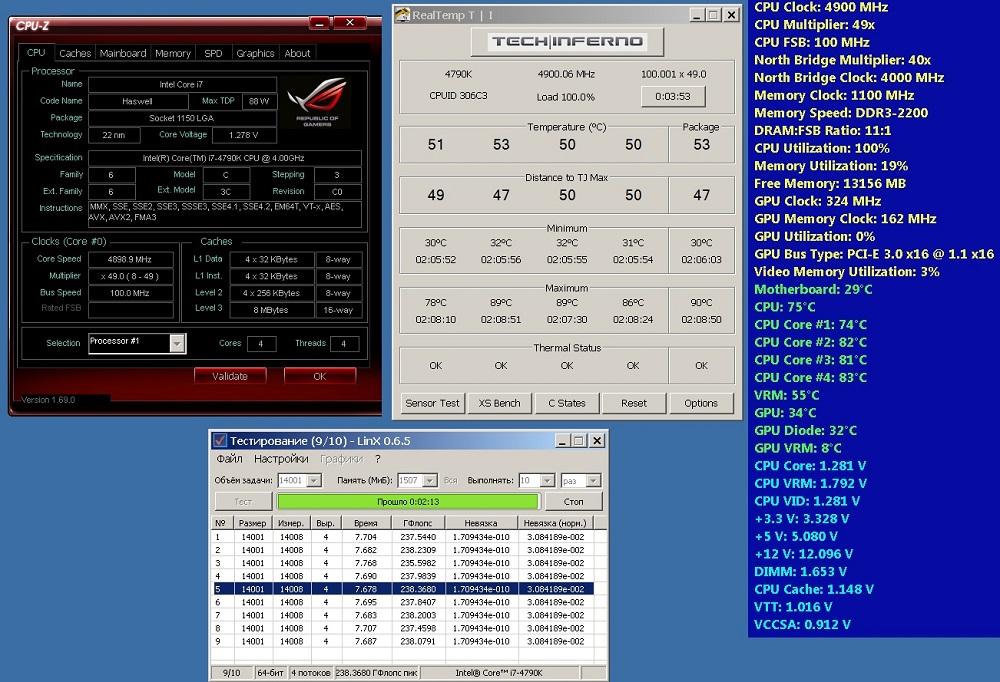This screenshot has width=1000, height=682.
Task: Close the LinX window
Action: 596,440
